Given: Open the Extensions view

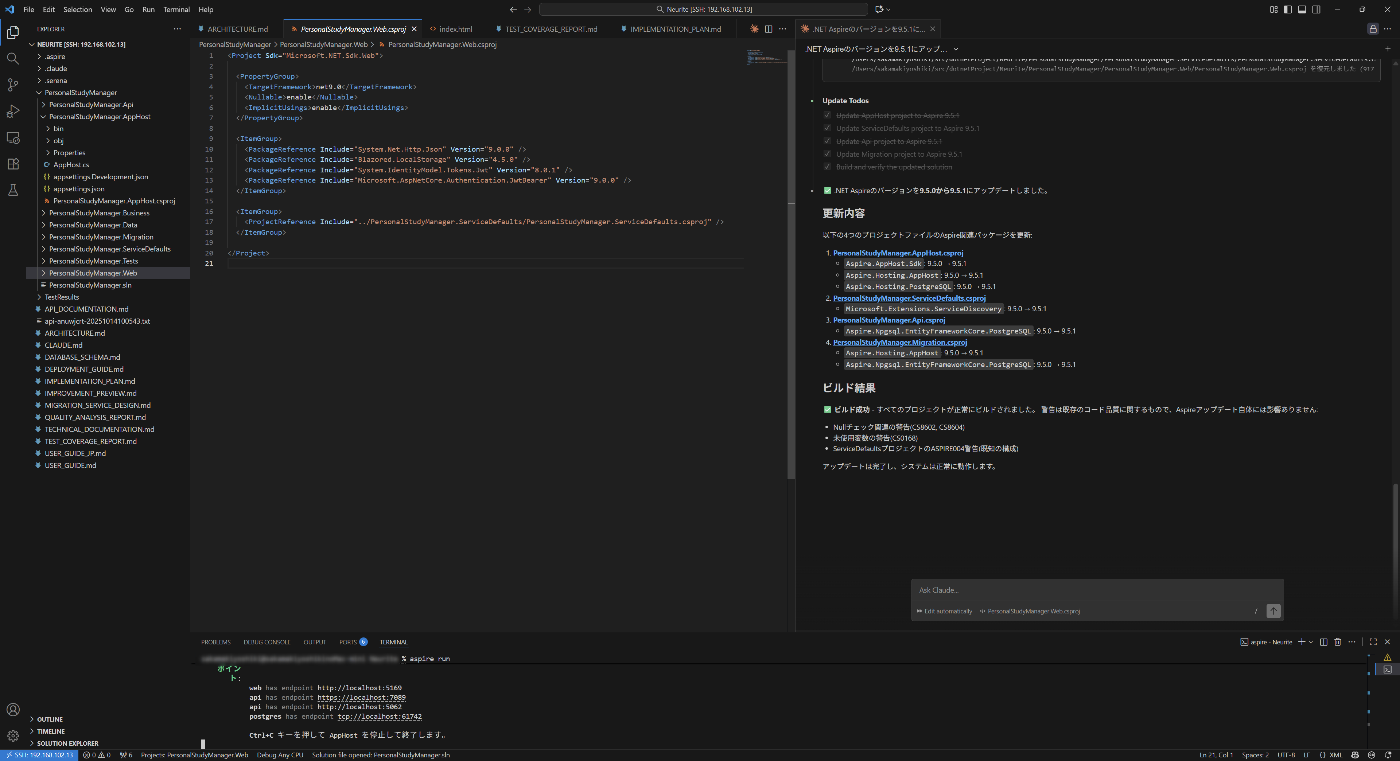Looking at the screenshot, I should point(13,163).
